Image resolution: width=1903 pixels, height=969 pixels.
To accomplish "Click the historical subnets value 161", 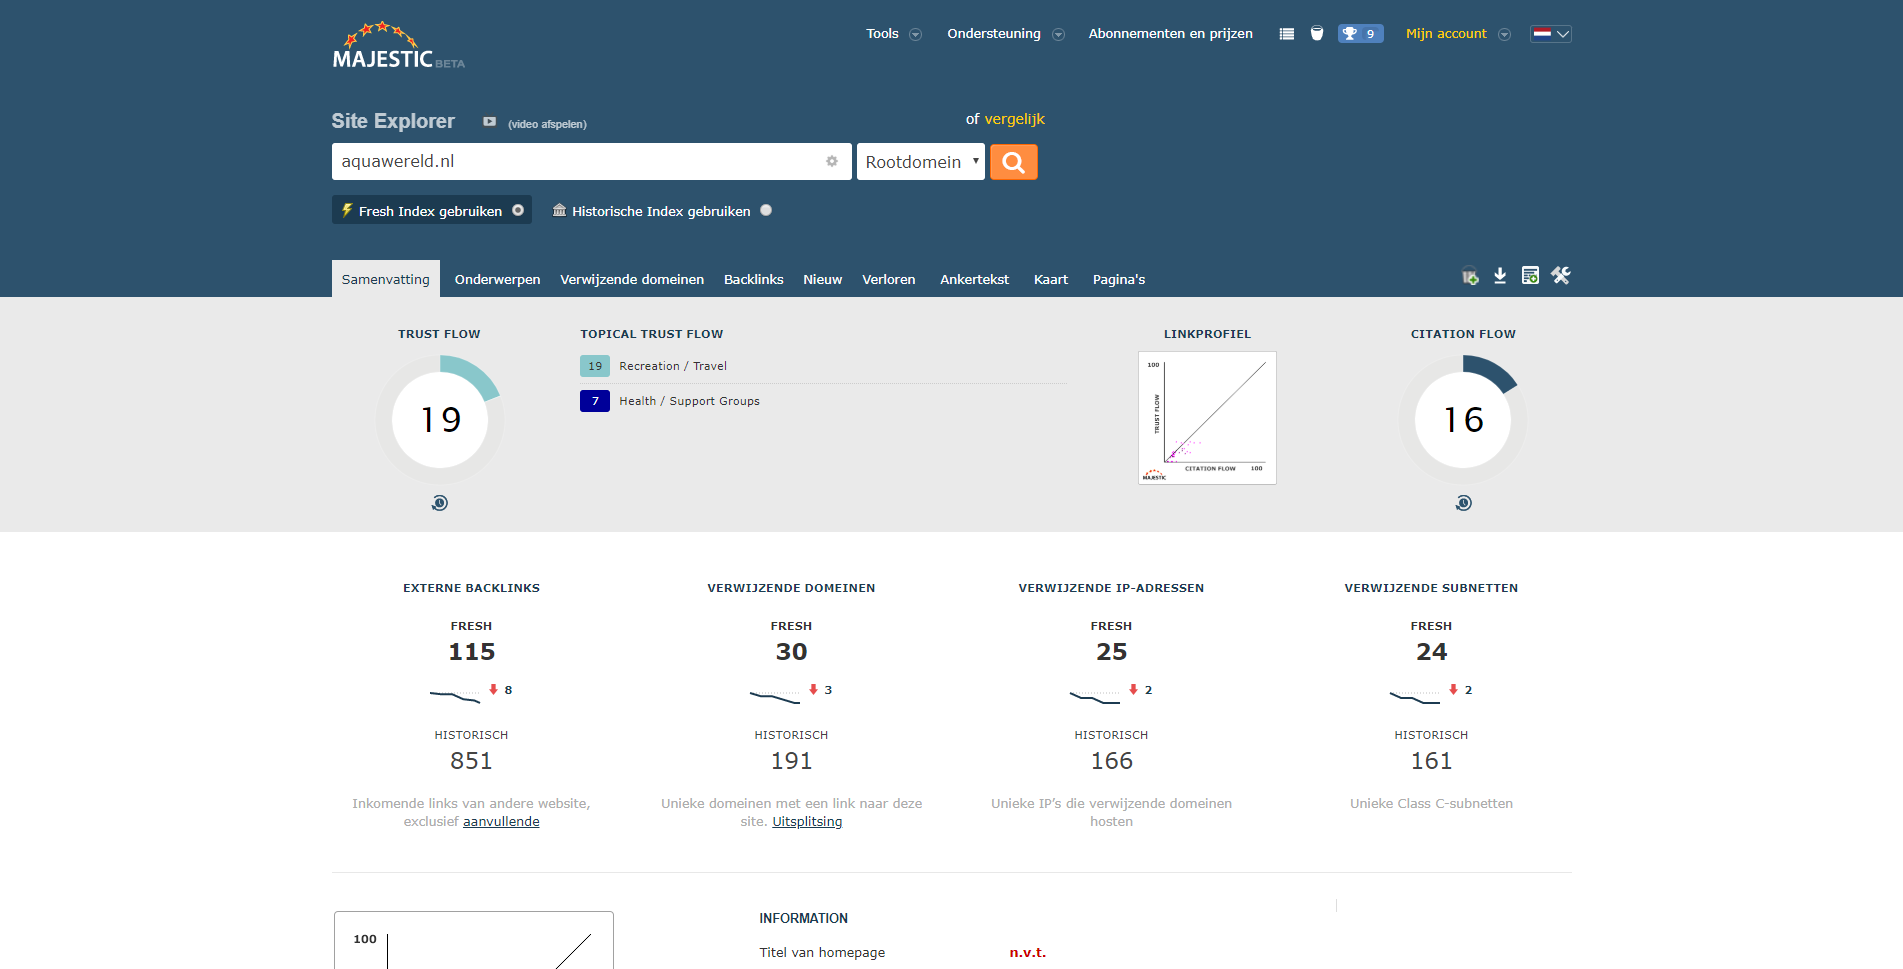I will pos(1431,761).
